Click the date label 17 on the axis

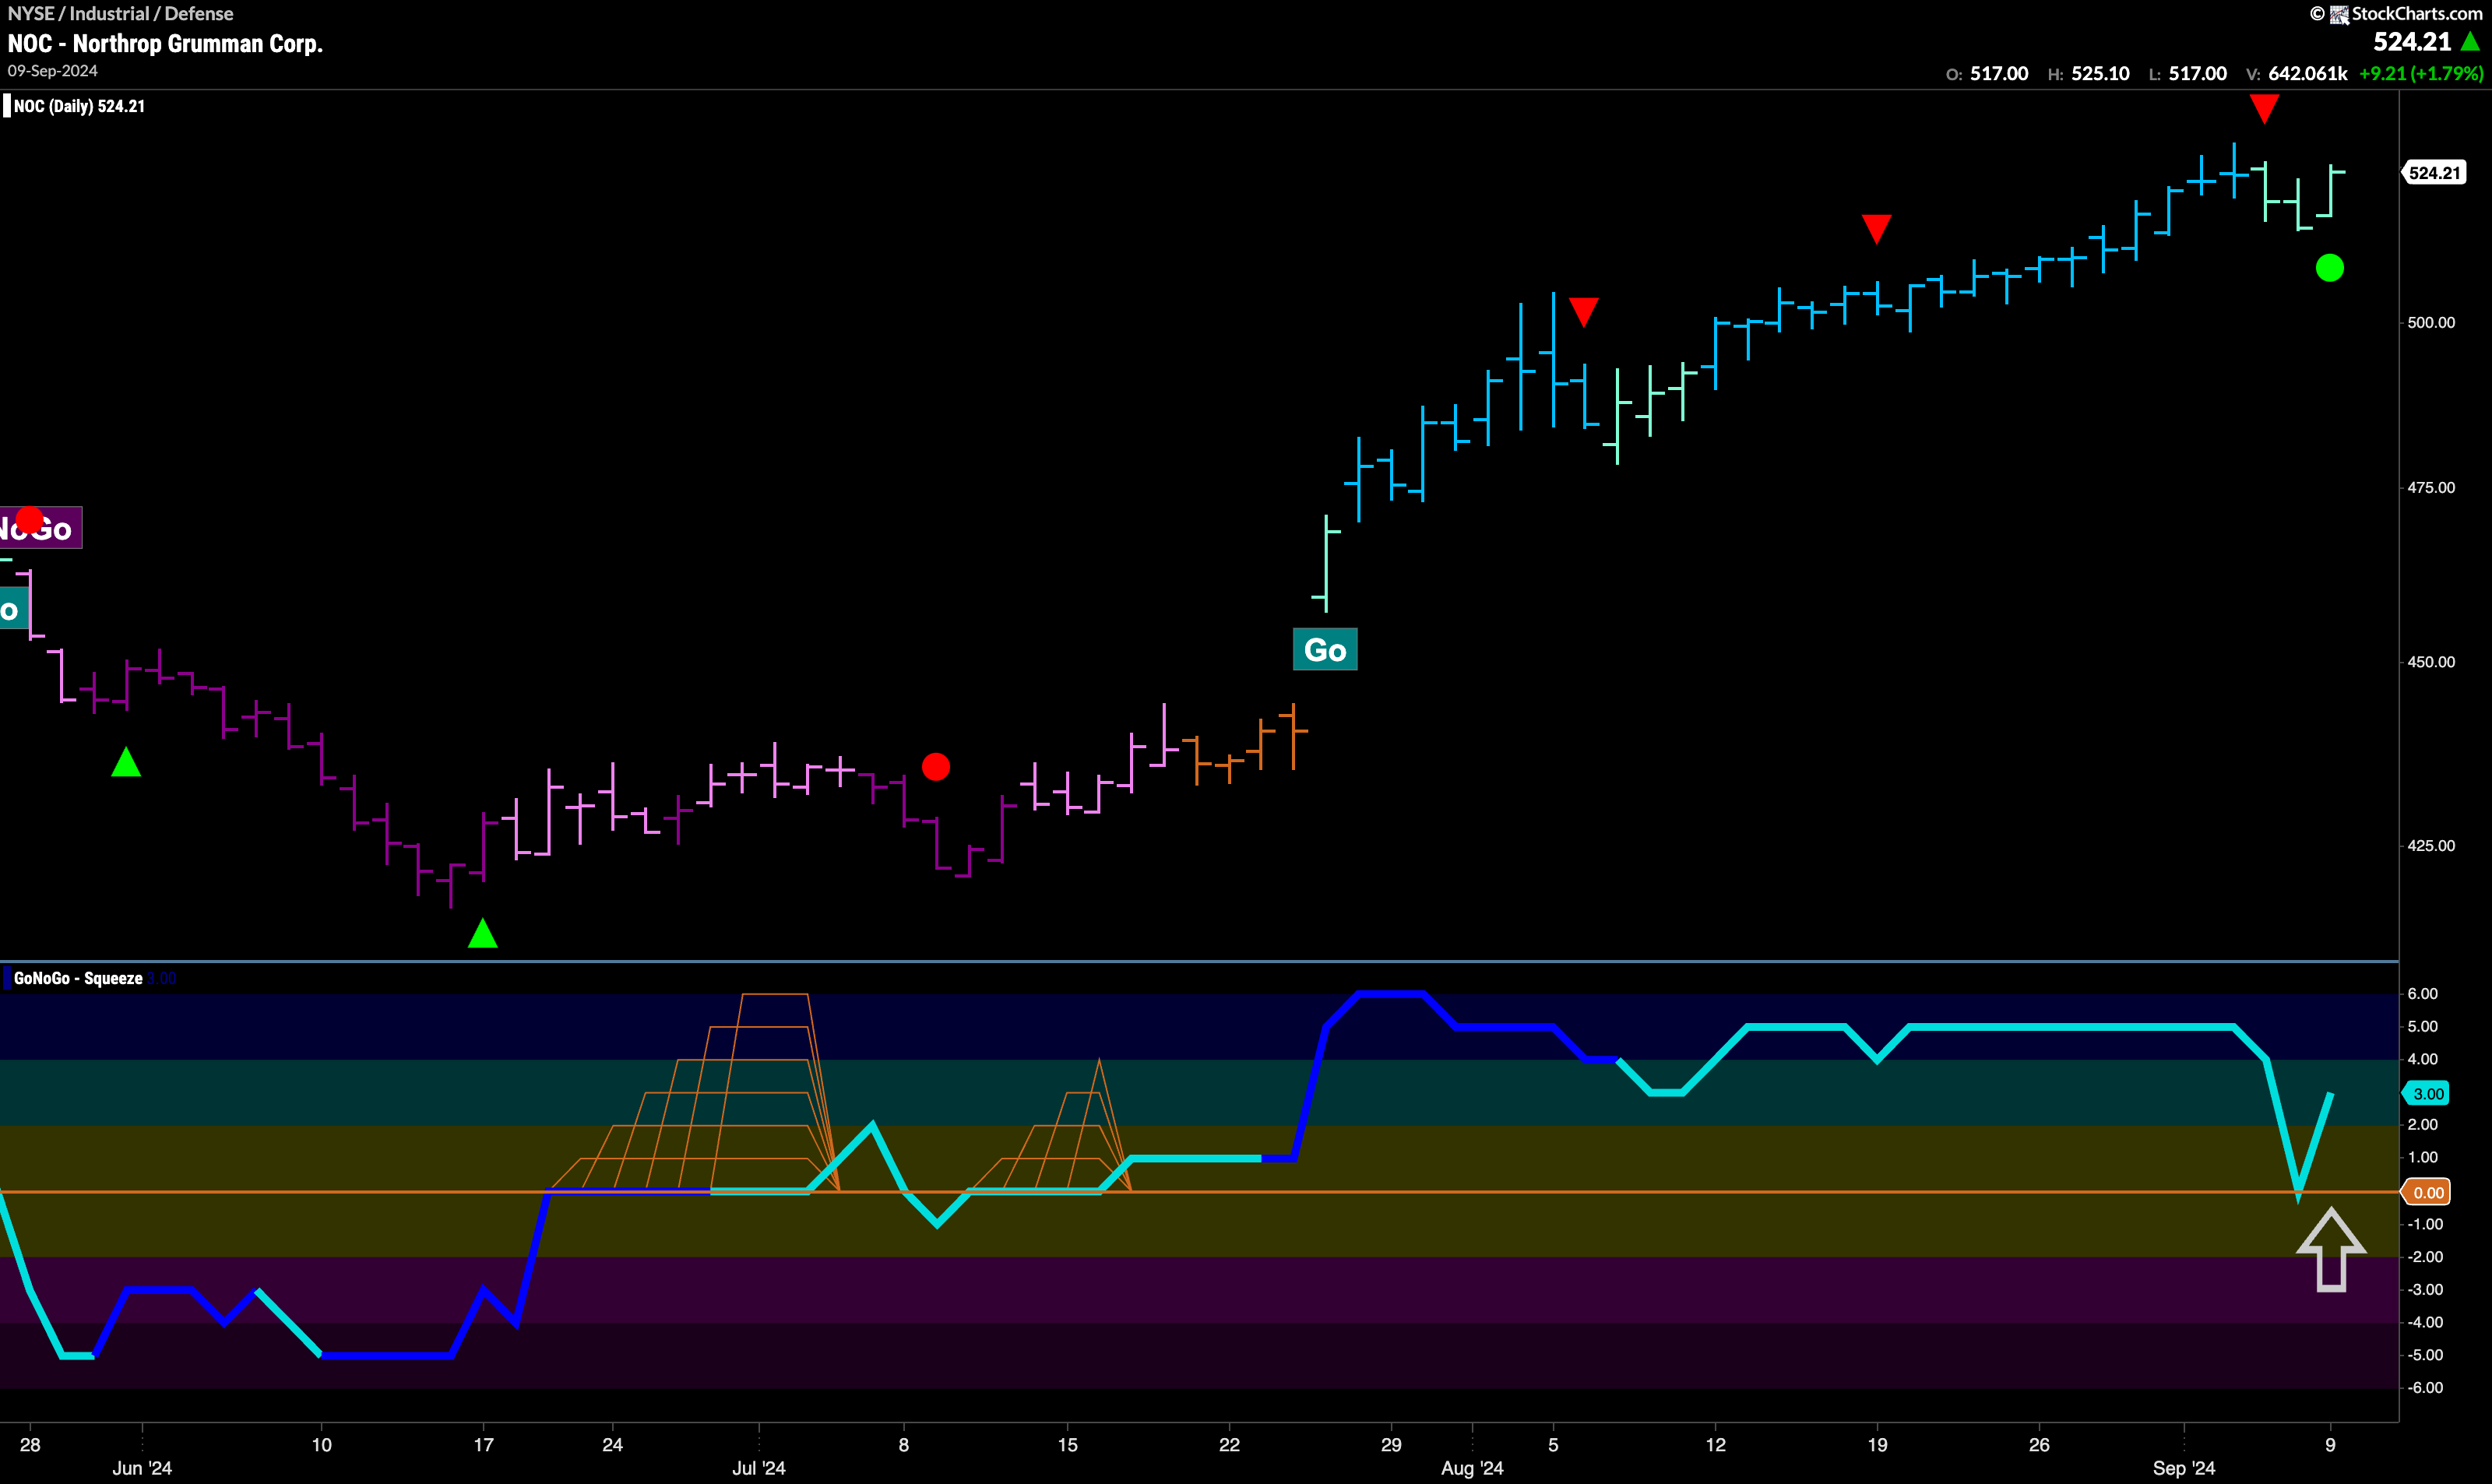[x=483, y=1445]
